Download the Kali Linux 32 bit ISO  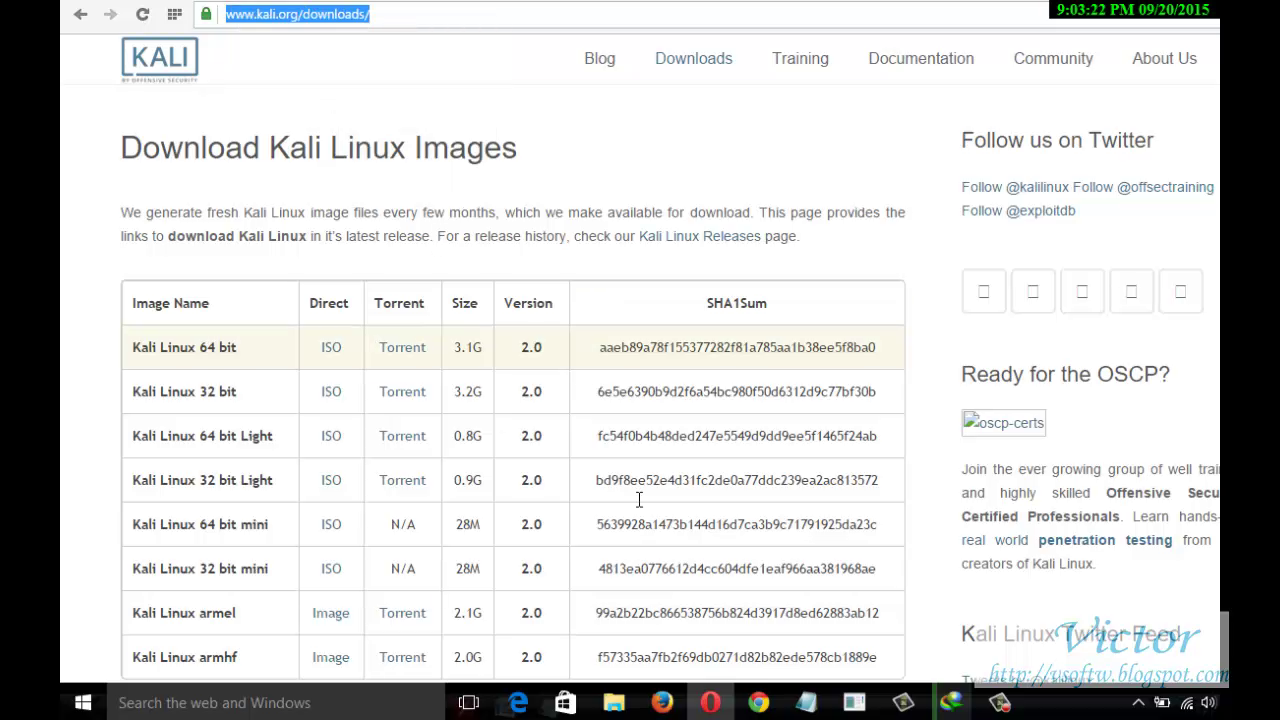tap(331, 391)
